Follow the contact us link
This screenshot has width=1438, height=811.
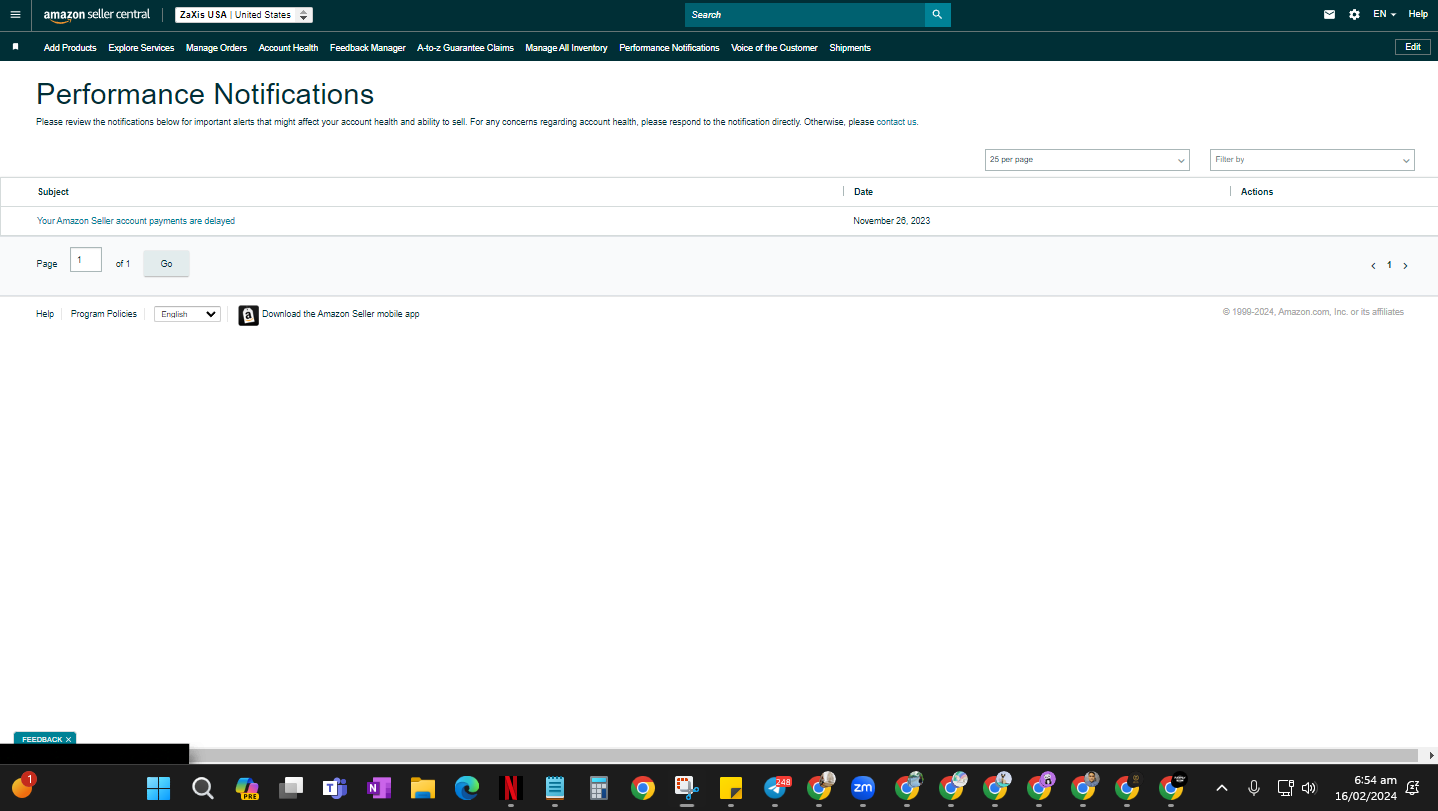[x=896, y=122]
